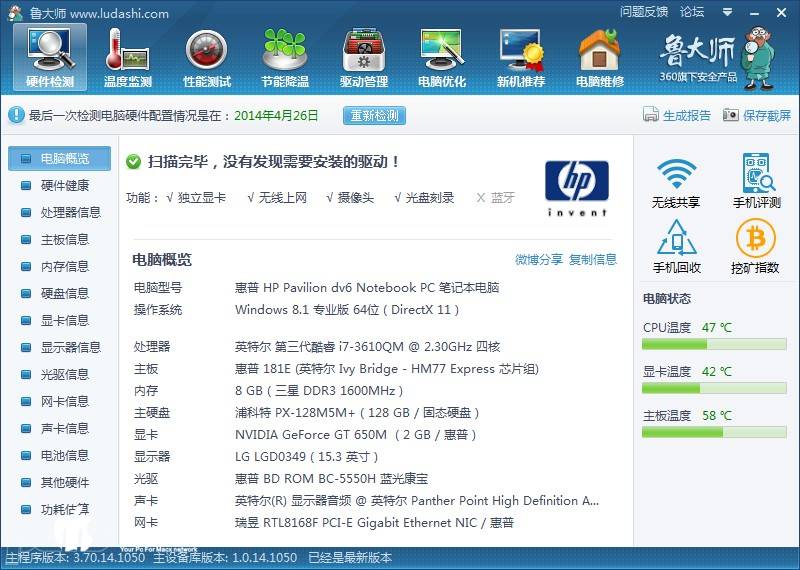Switch to 显卡信息 in the sidebar

(x=64, y=320)
